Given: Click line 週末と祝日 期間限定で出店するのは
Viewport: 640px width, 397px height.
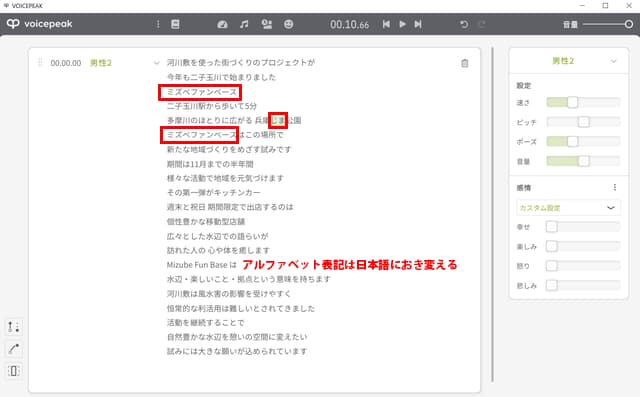Looking at the screenshot, I should point(230,207).
